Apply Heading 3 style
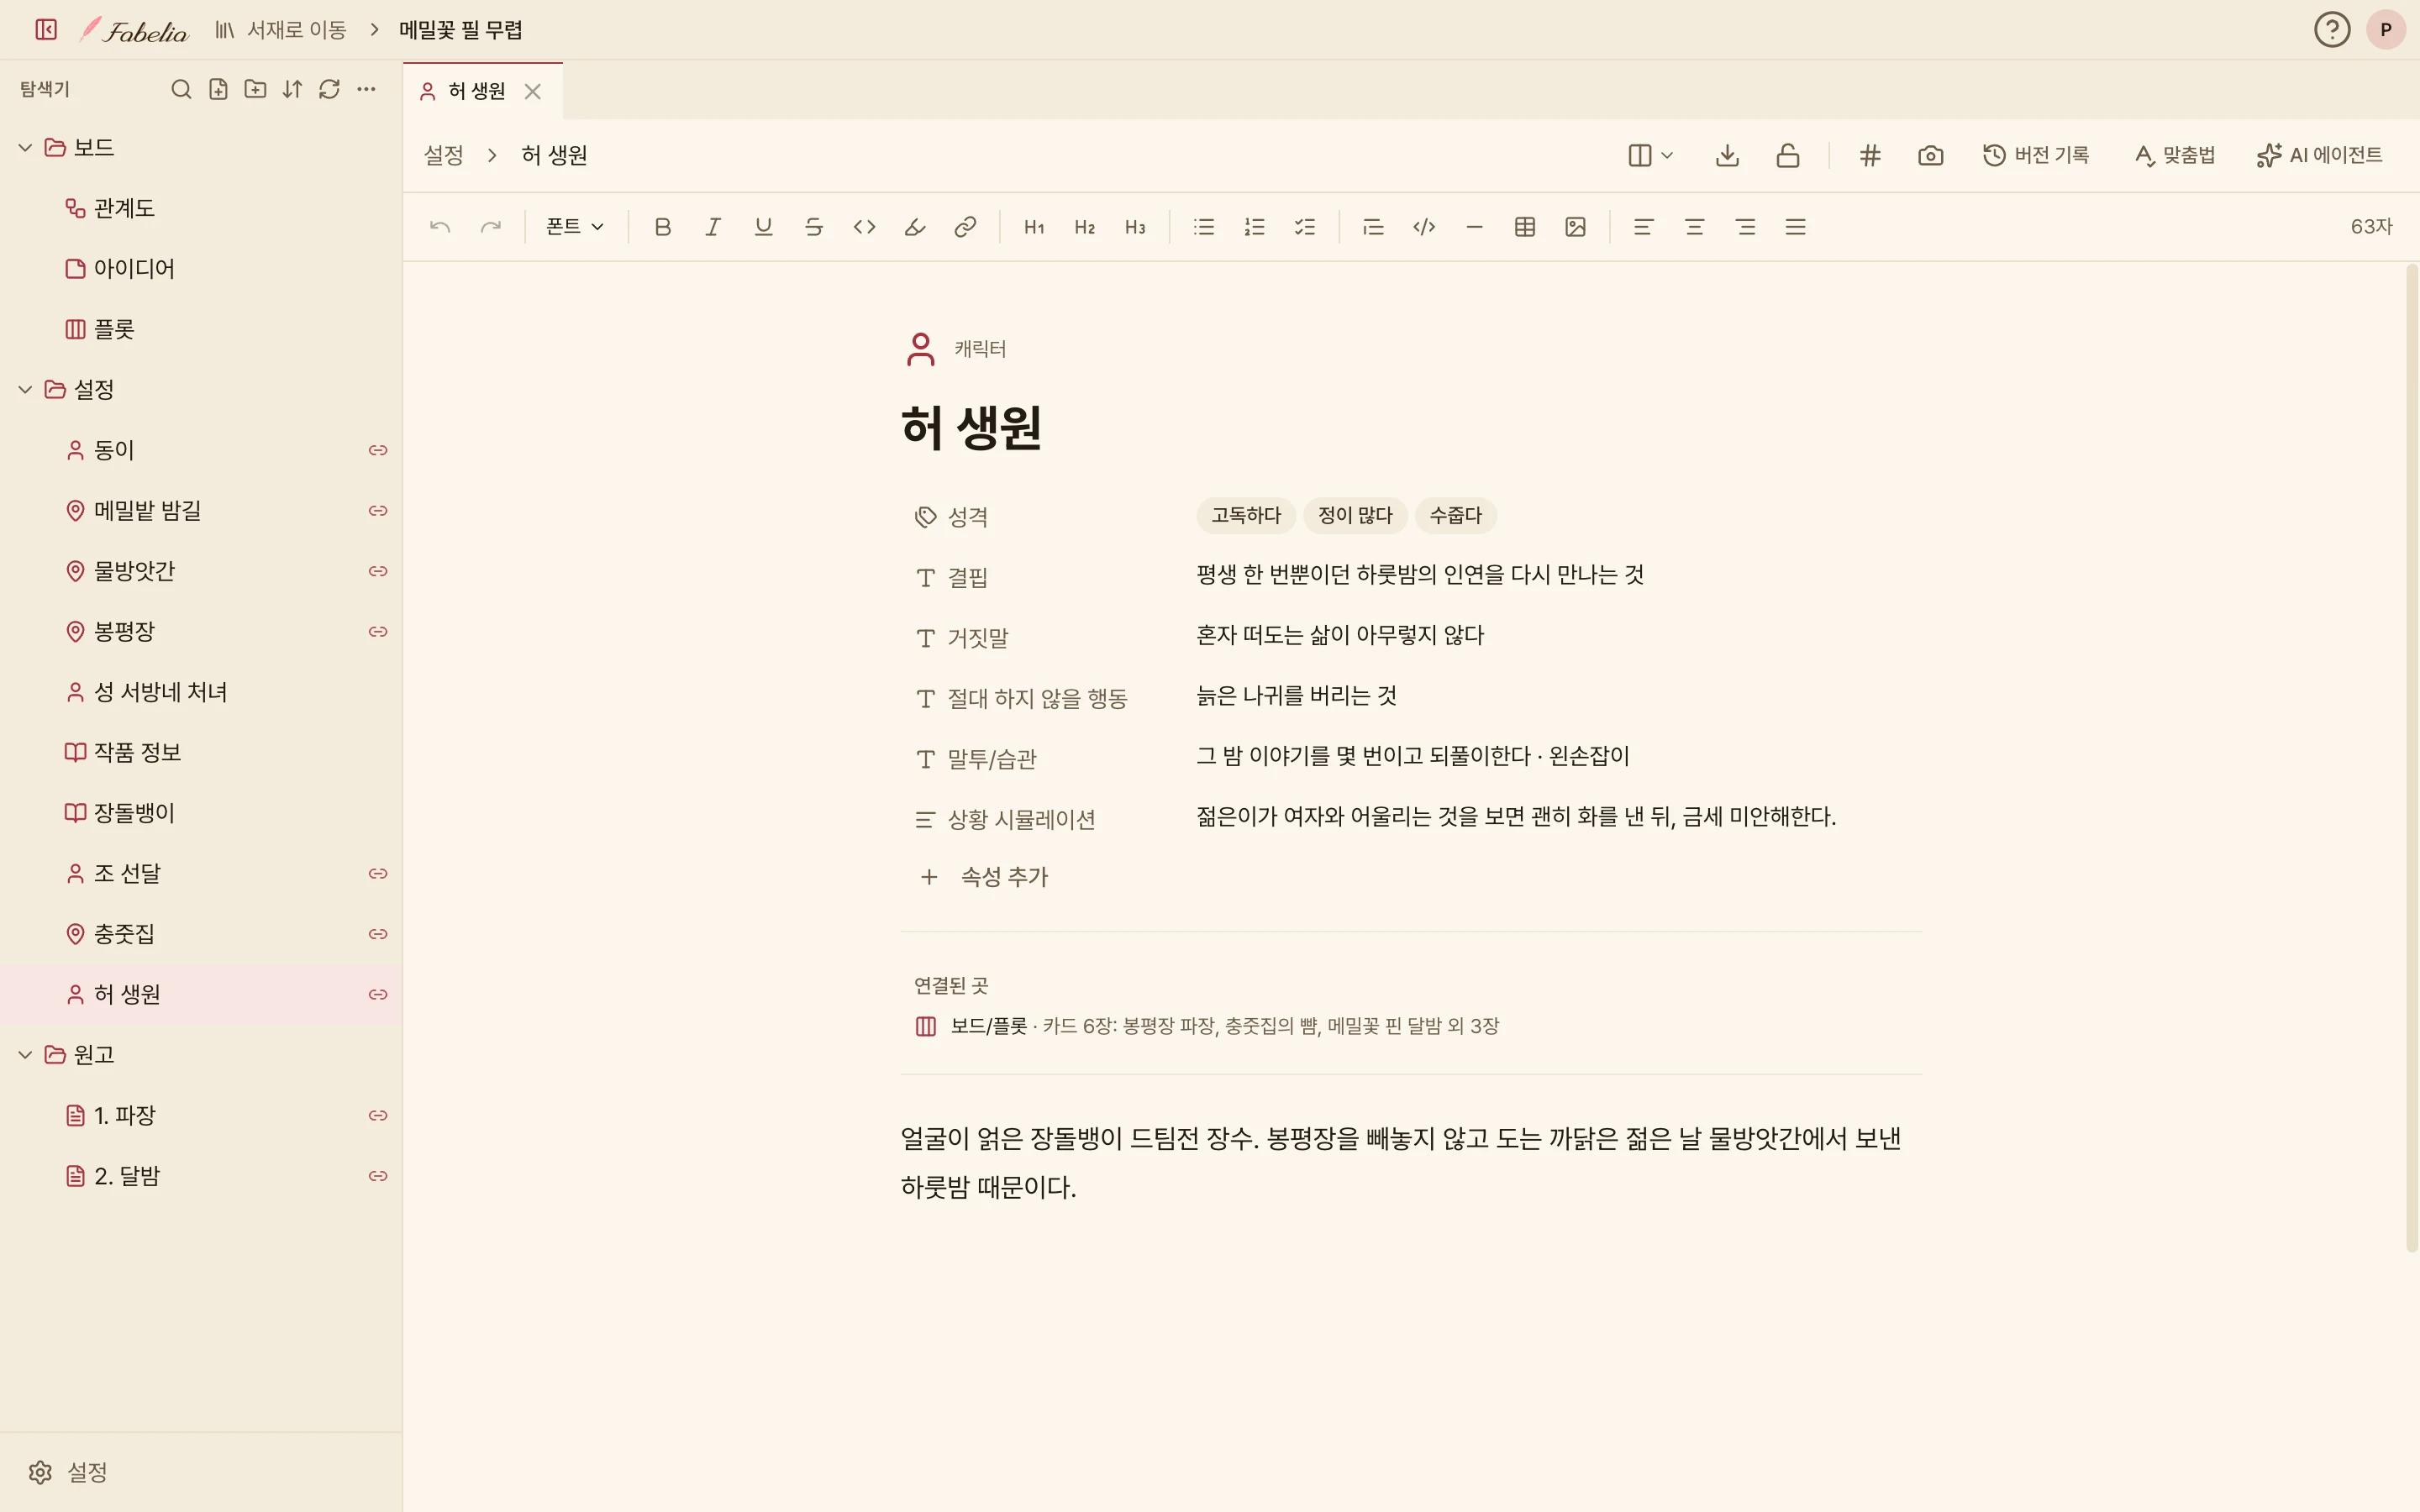This screenshot has height=1512, width=2420. (x=1135, y=227)
